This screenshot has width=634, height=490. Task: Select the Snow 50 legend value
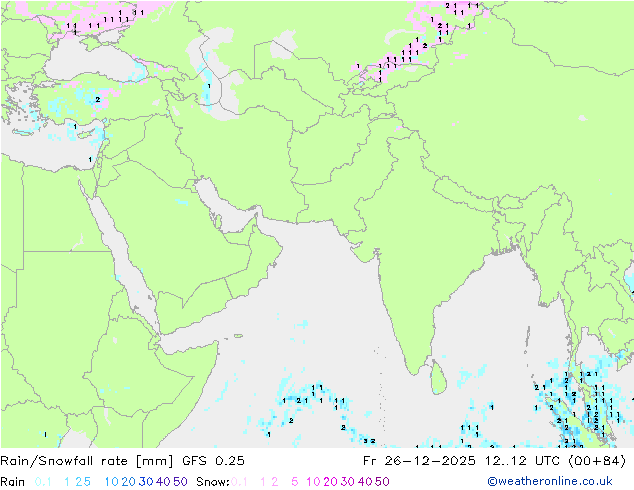pos(382,482)
